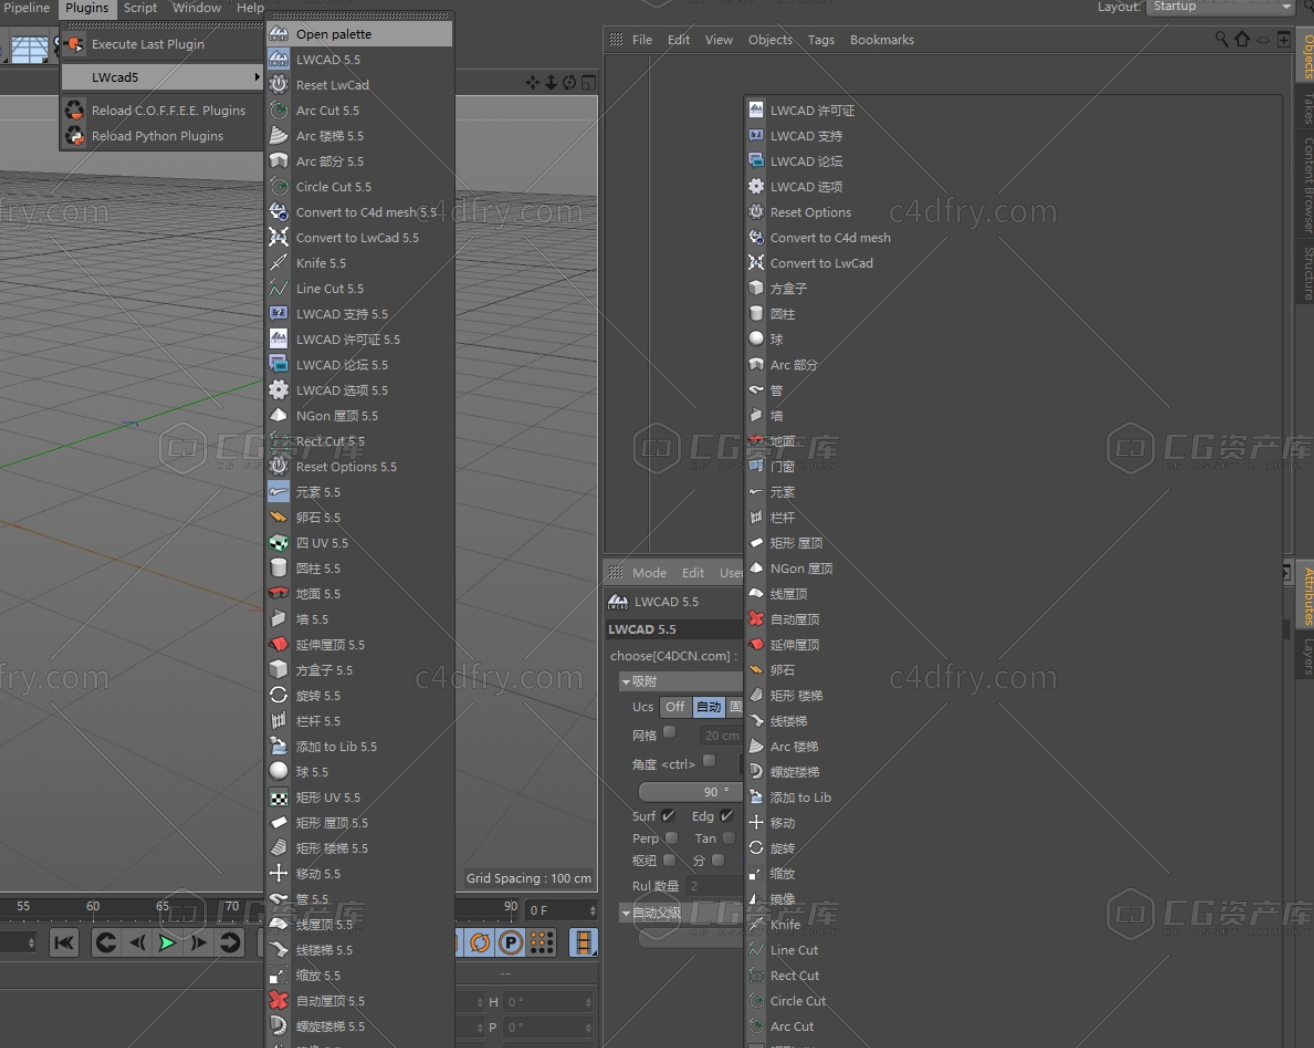Viewport: 1314px width, 1048px height.
Task: Uncheck the Surf snapping checkbox
Action: click(668, 816)
